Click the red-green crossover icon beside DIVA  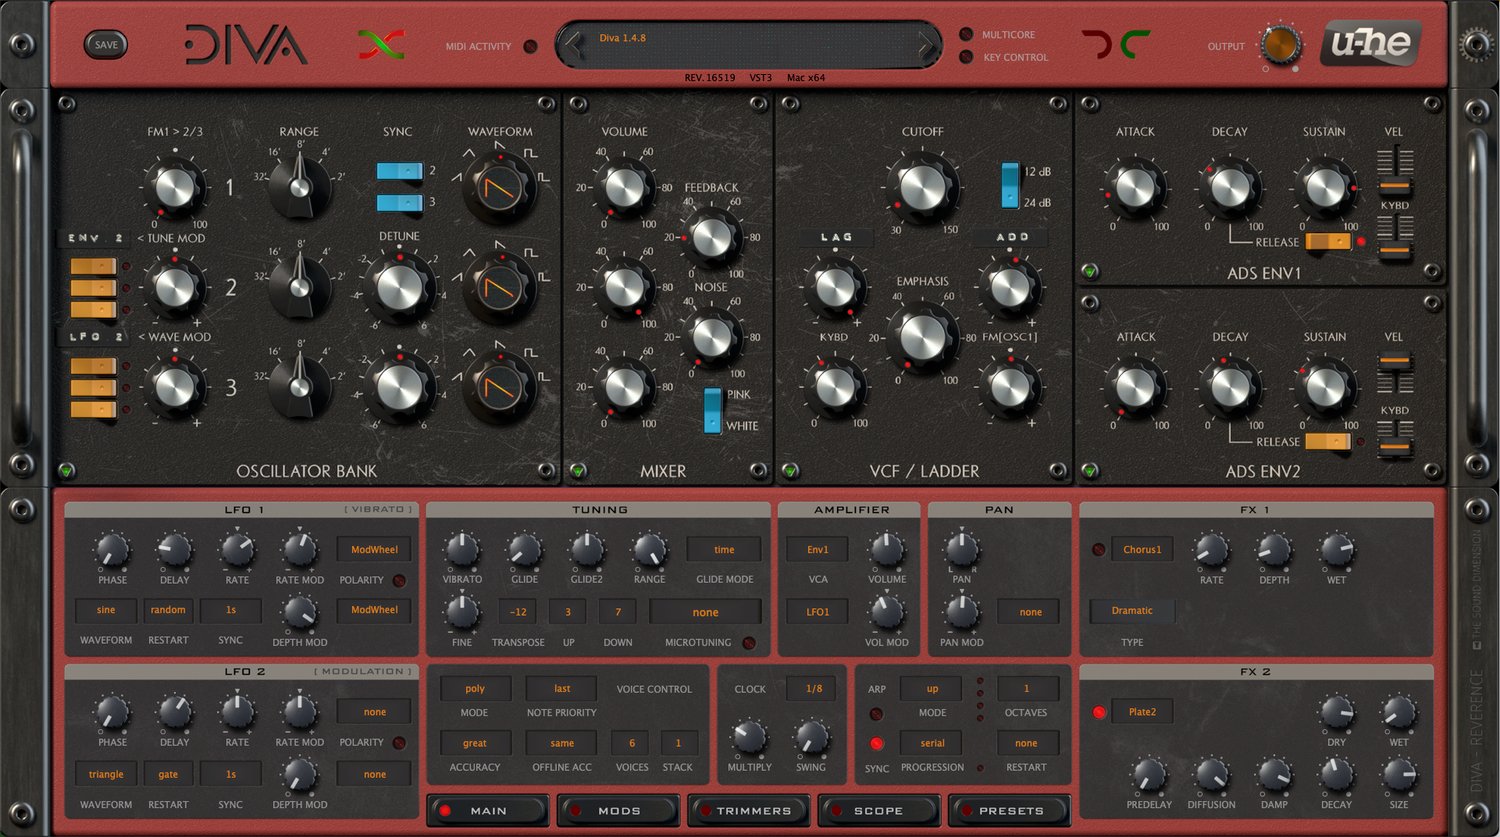(x=381, y=44)
